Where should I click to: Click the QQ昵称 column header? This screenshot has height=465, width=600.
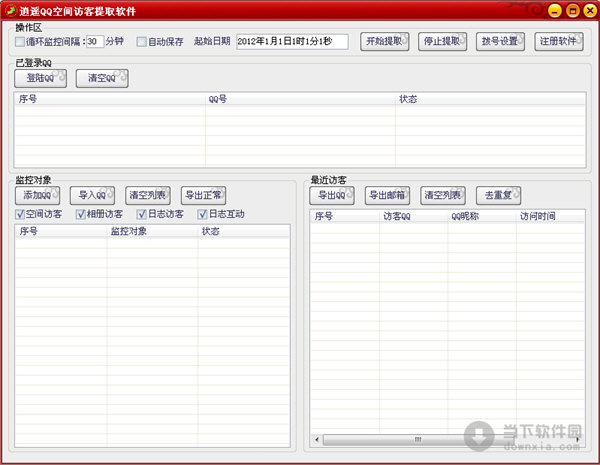tap(482, 216)
